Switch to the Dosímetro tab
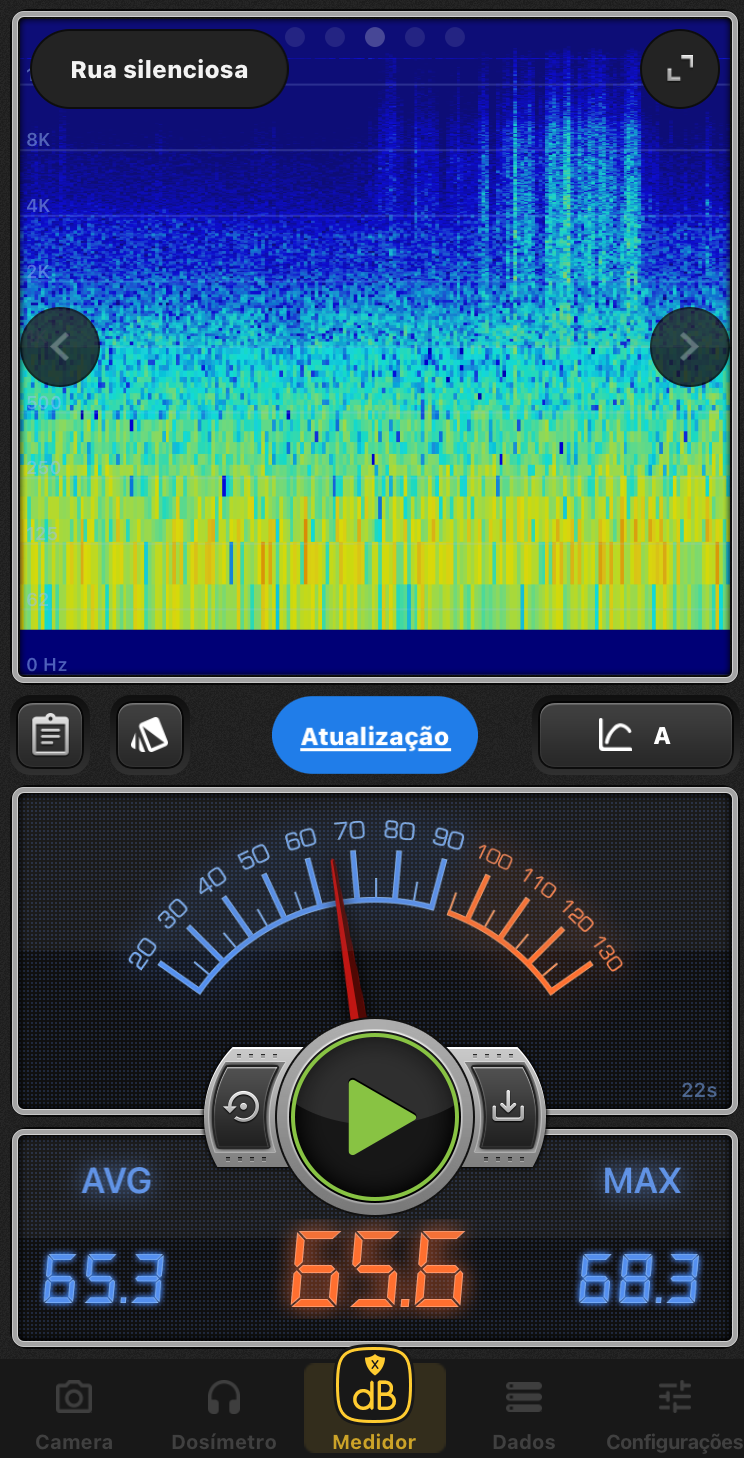This screenshot has width=744, height=1458. point(224,1414)
